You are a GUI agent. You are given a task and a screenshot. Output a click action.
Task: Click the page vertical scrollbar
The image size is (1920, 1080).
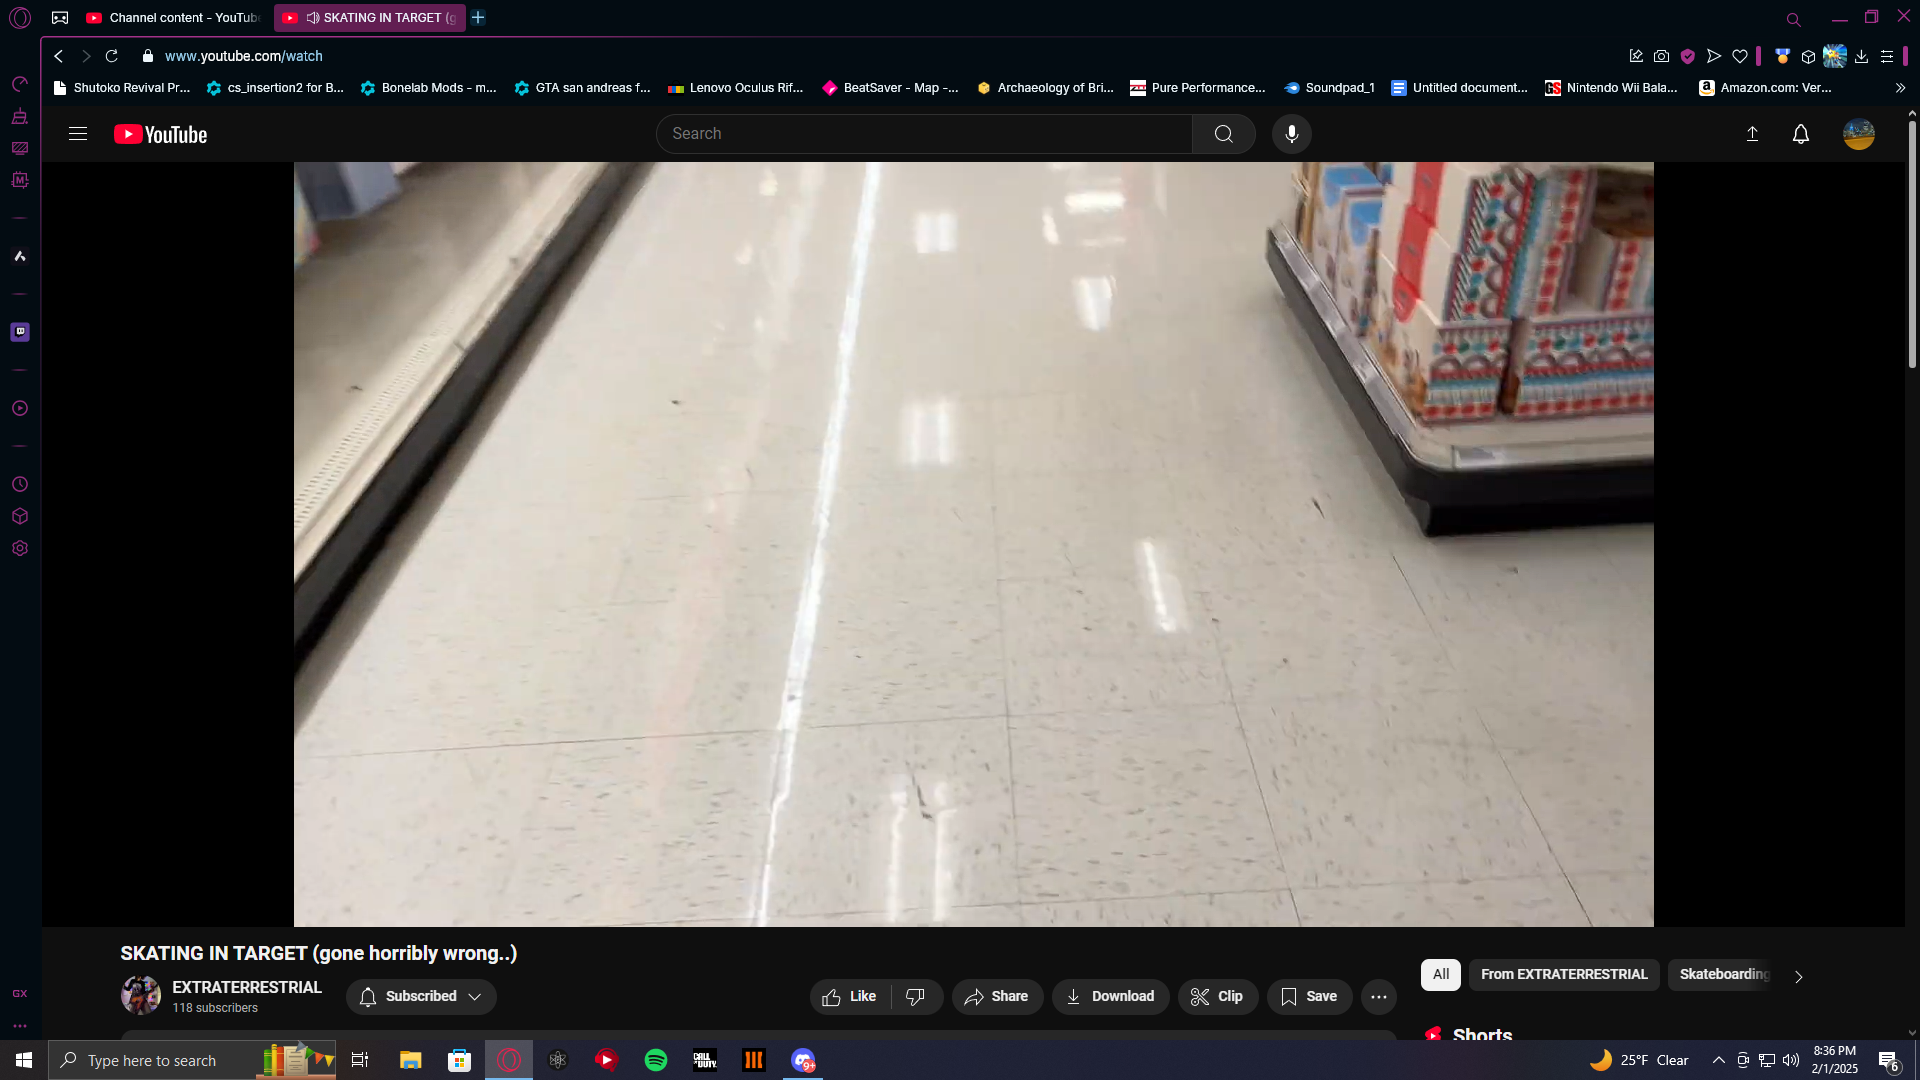click(1912, 245)
